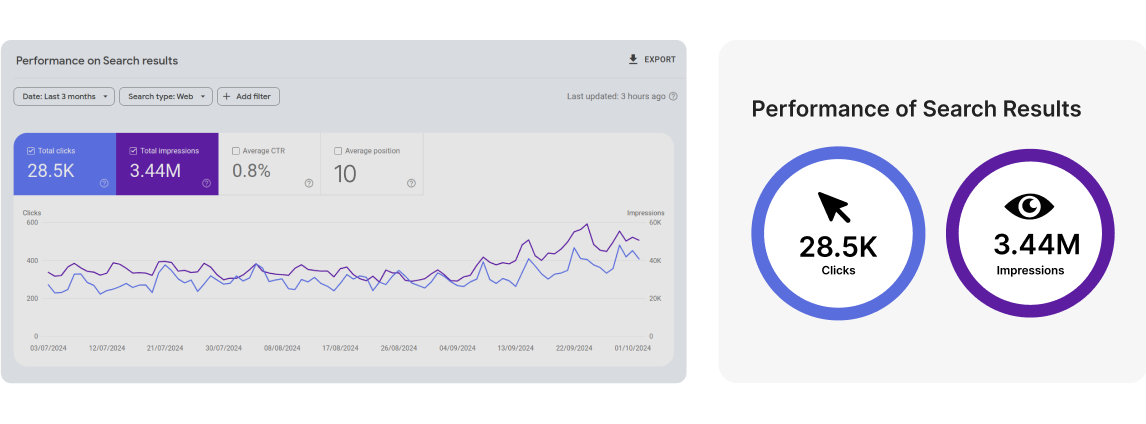The height and width of the screenshot is (424, 1146).
Task: Expand the Search type: Web dropdown
Action: [x=166, y=97]
